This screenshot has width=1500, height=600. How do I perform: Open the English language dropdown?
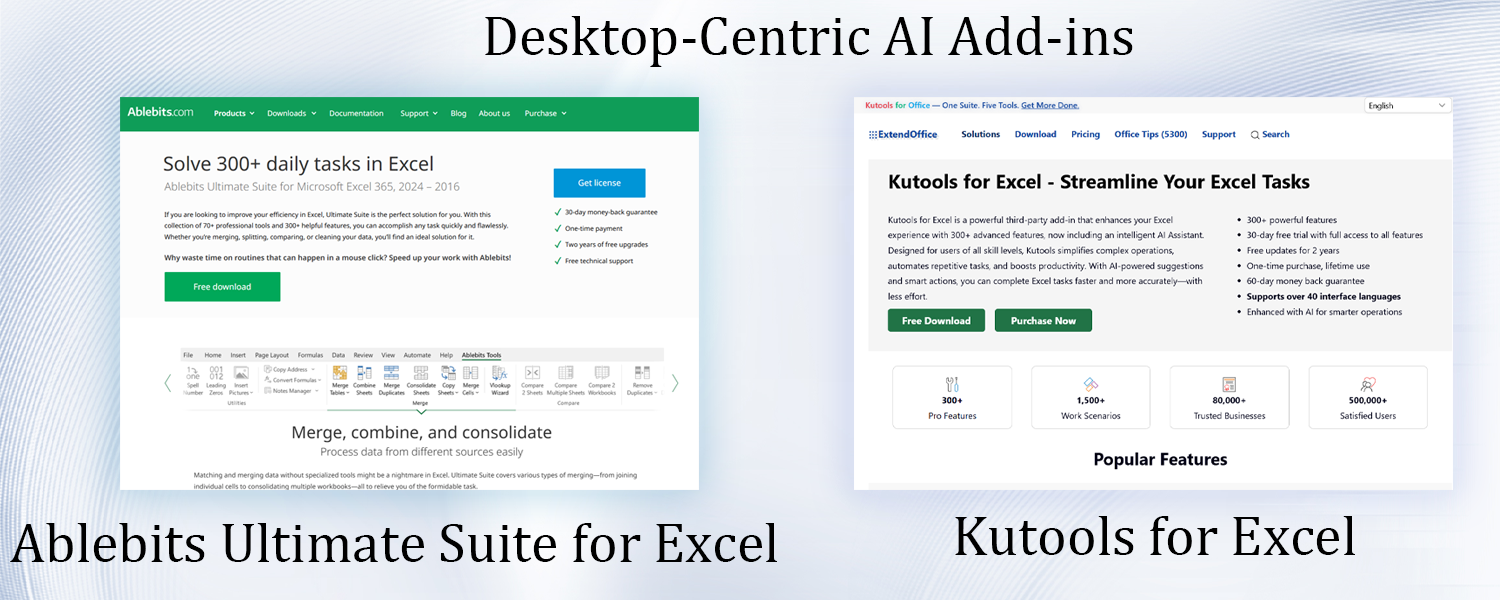(1407, 105)
